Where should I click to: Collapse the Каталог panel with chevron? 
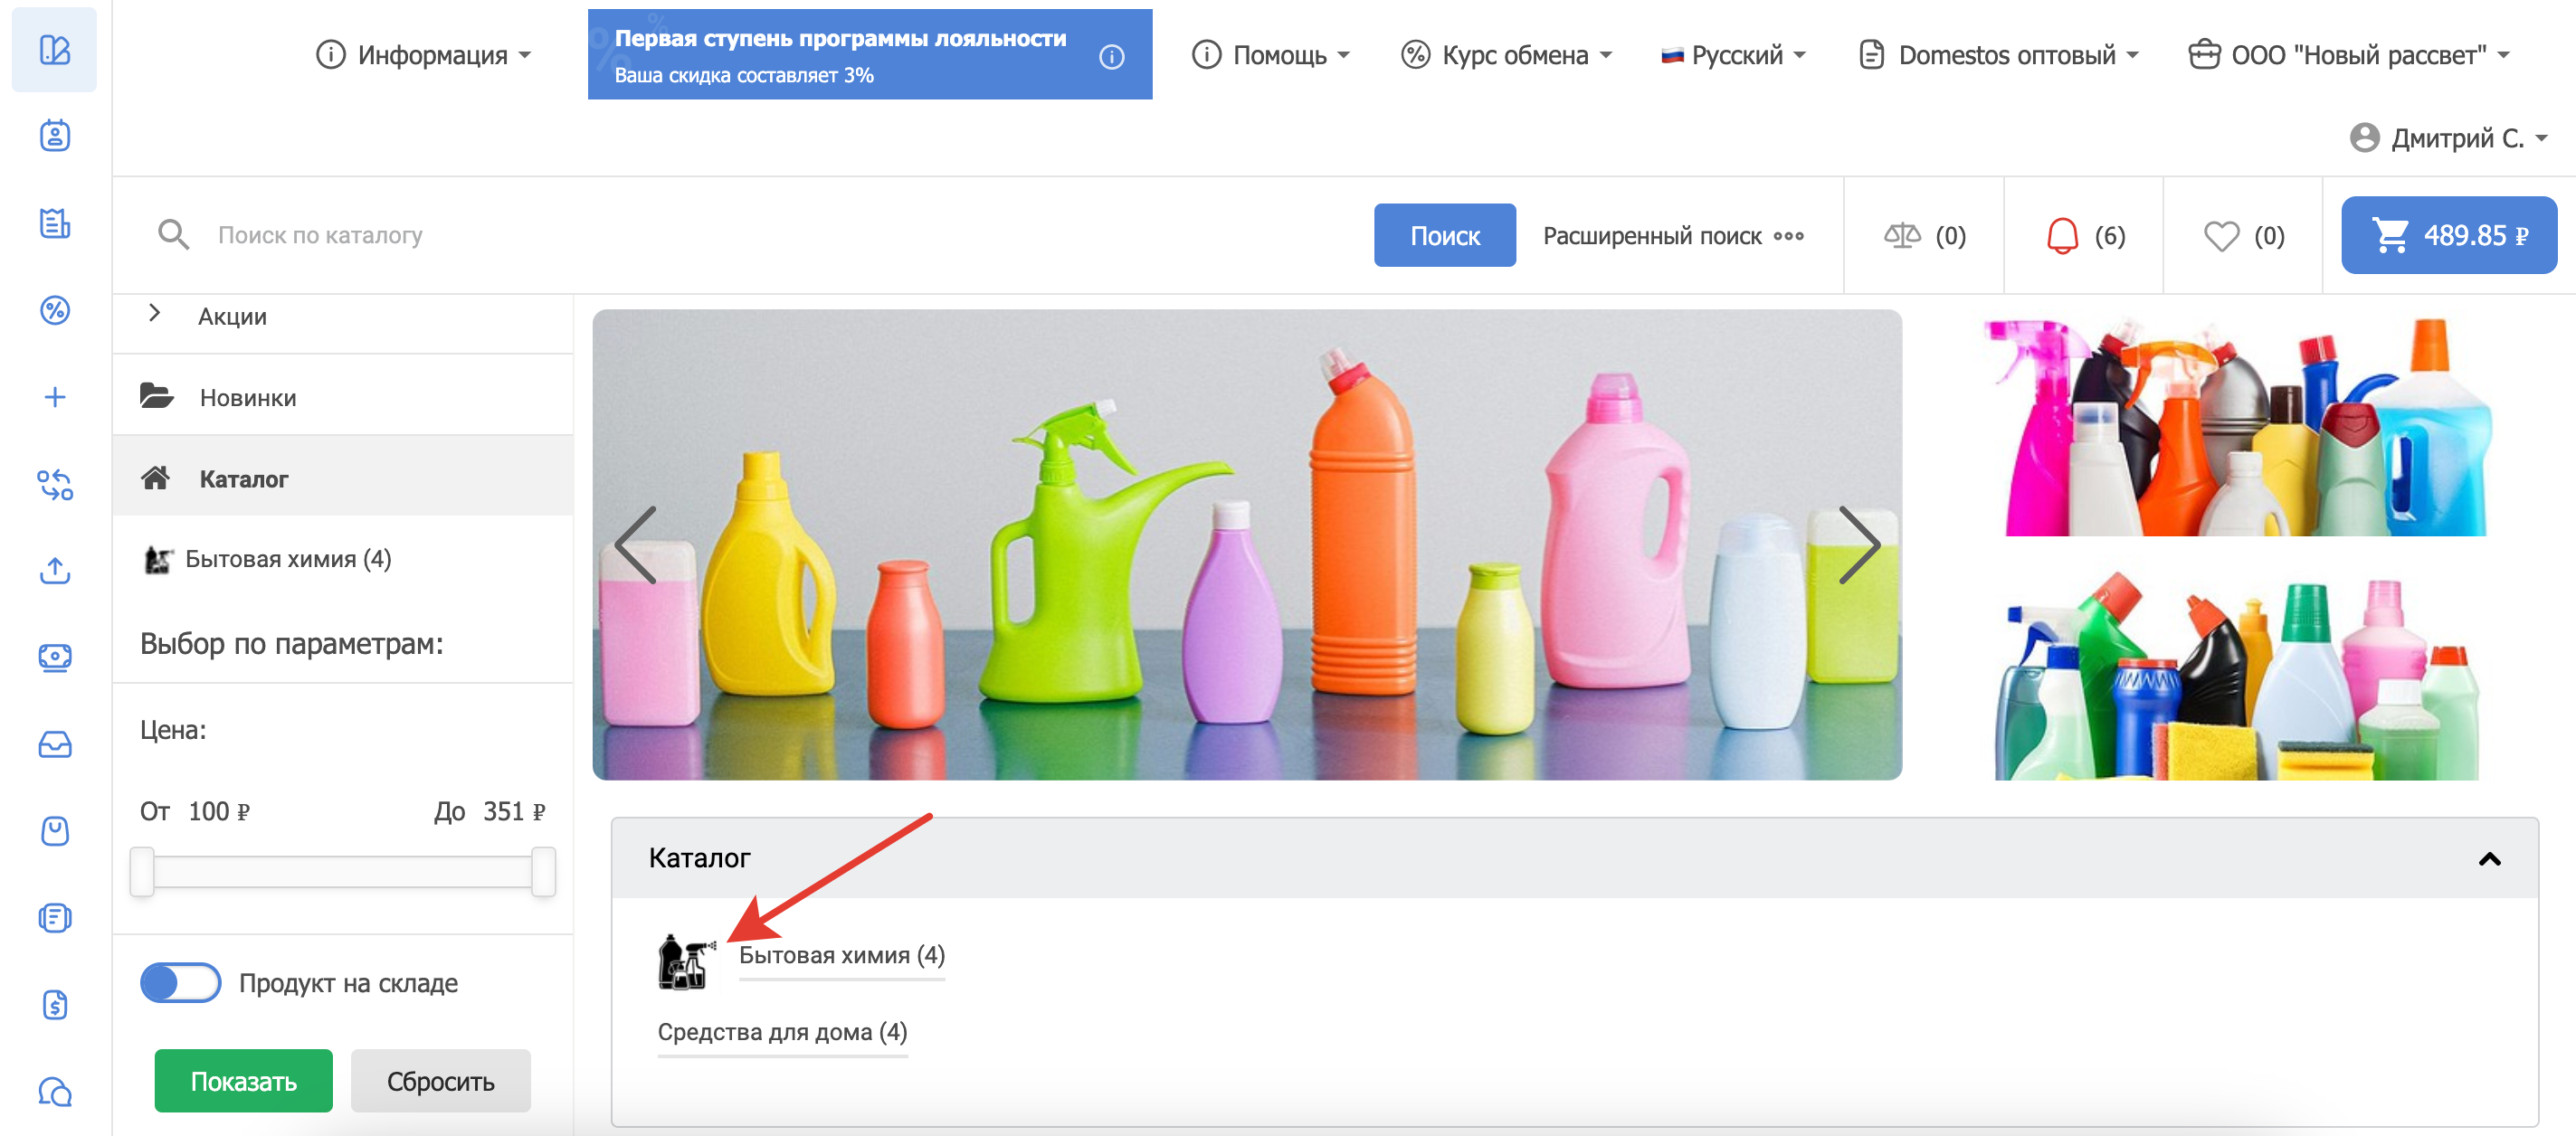click(2488, 858)
